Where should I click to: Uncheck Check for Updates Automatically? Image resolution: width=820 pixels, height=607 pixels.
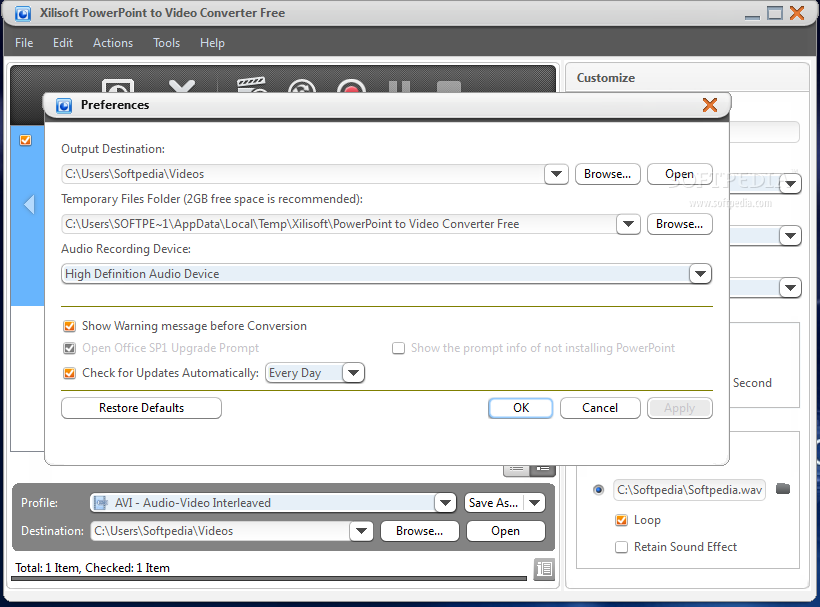(69, 373)
